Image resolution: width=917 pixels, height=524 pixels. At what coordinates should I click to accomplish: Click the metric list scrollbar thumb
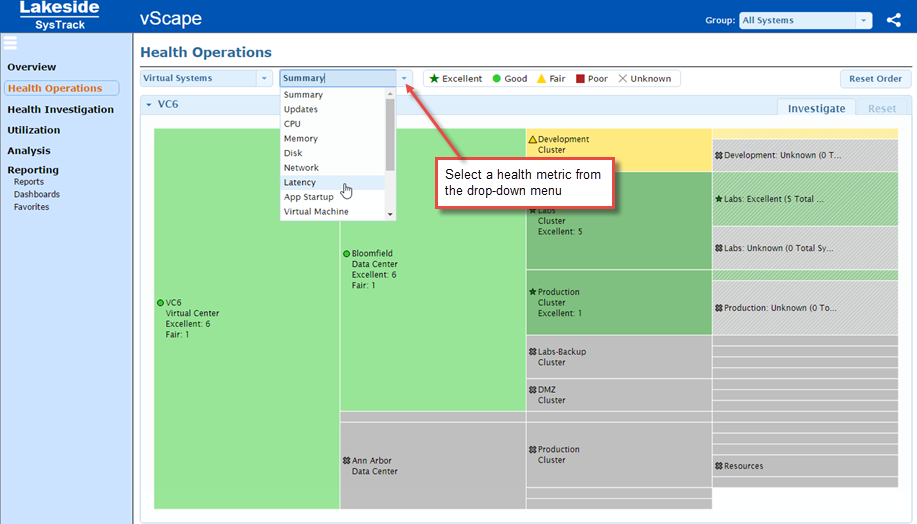coord(390,135)
